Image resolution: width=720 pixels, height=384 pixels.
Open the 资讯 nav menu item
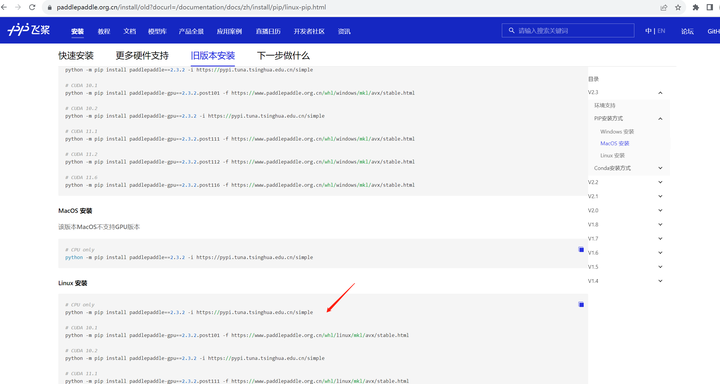[344, 31]
